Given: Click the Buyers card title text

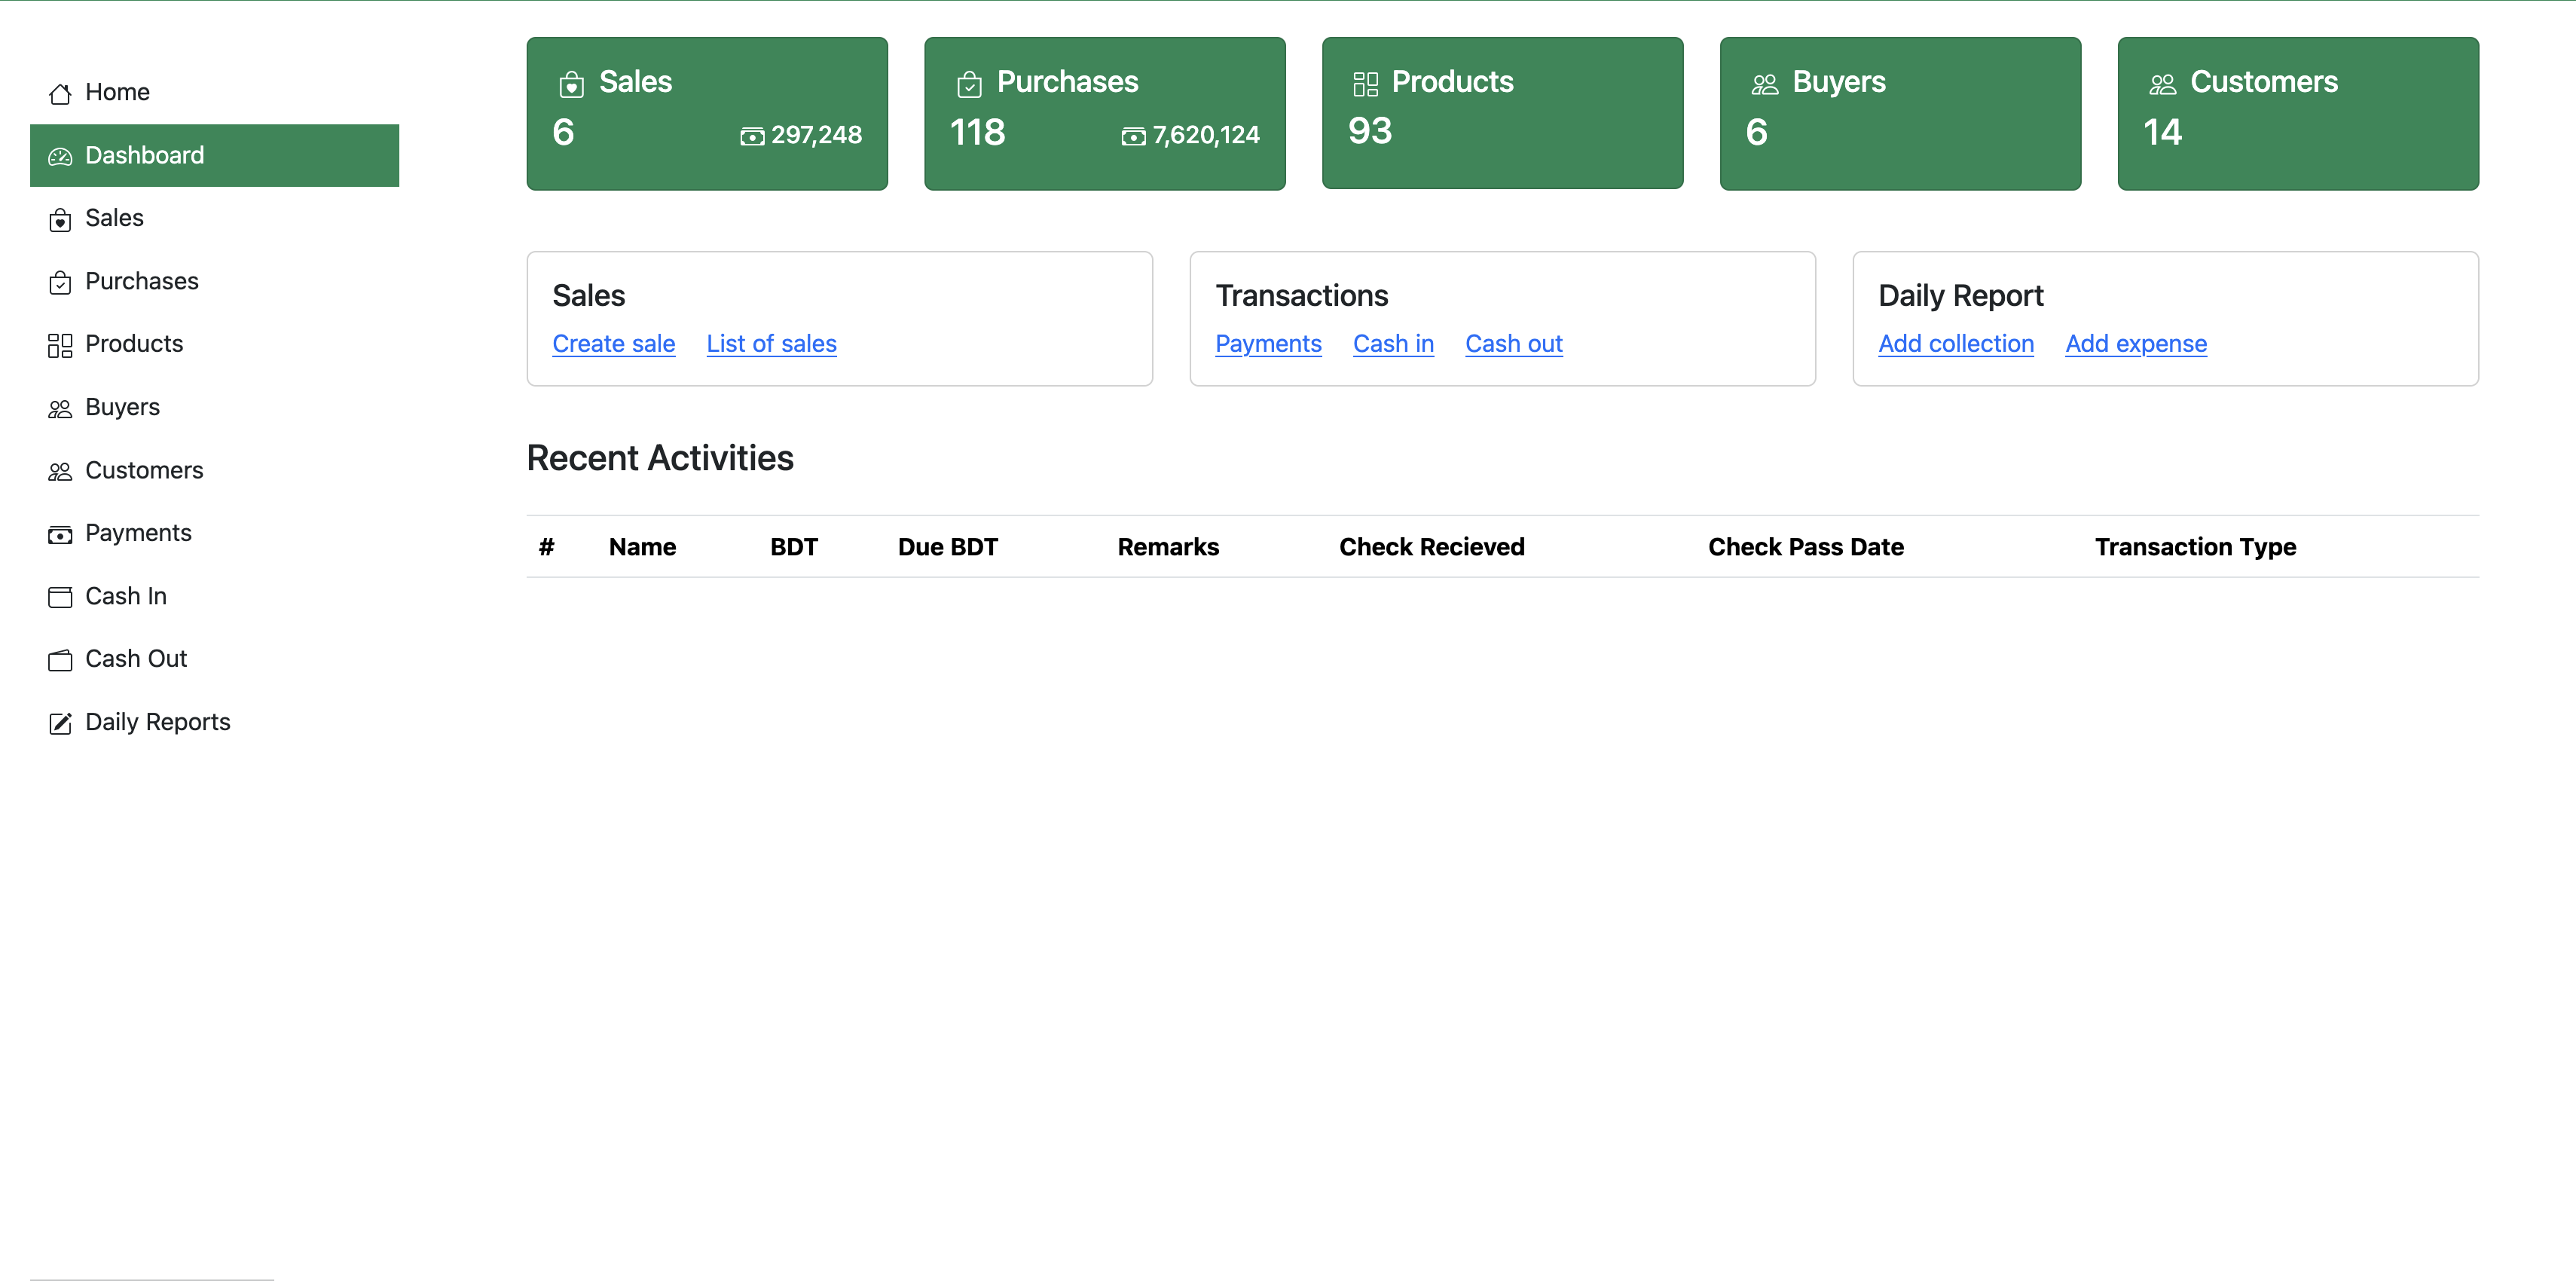Looking at the screenshot, I should (1839, 82).
